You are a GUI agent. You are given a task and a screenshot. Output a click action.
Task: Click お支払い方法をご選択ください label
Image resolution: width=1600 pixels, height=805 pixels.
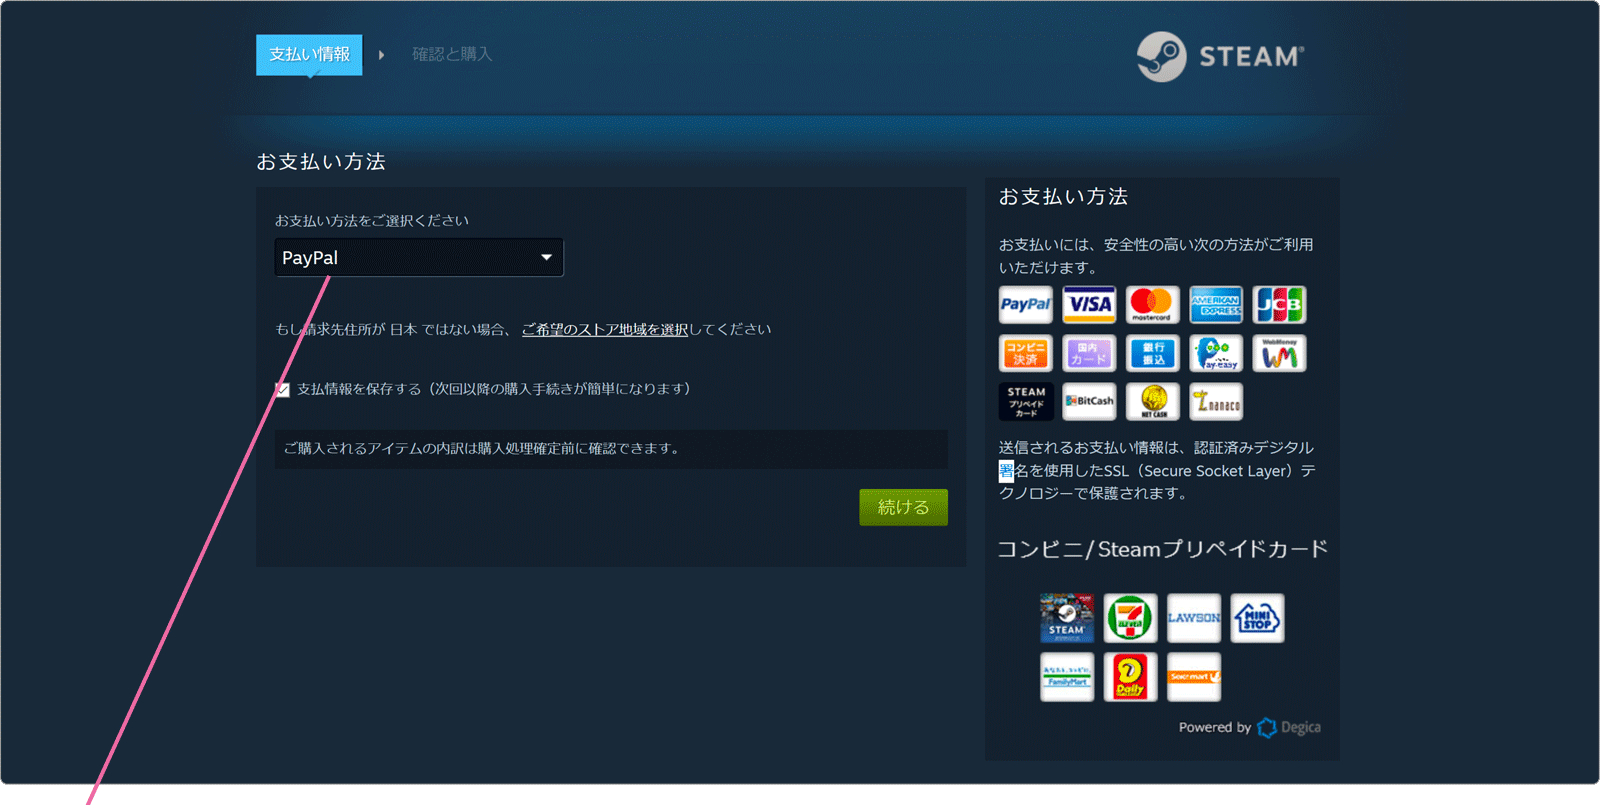point(372,220)
